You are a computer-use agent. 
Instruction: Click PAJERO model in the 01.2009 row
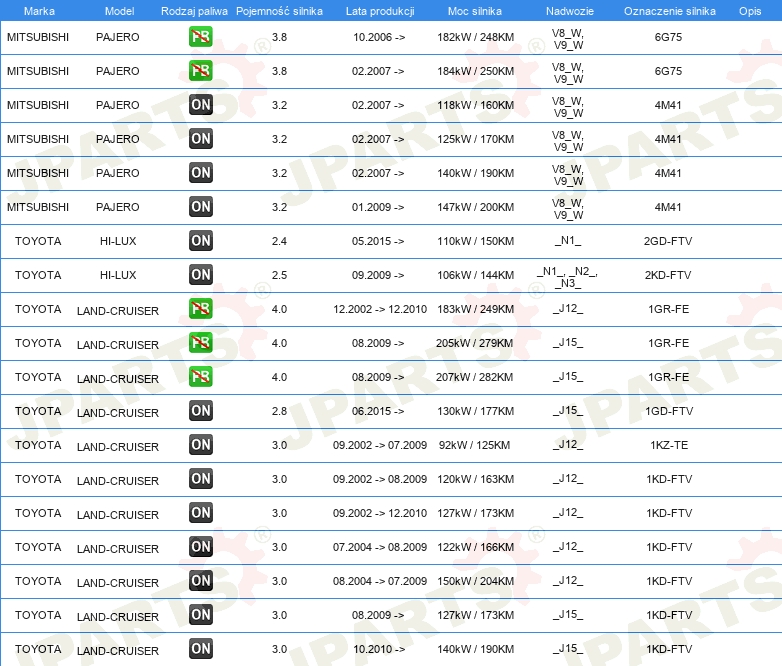click(x=118, y=207)
